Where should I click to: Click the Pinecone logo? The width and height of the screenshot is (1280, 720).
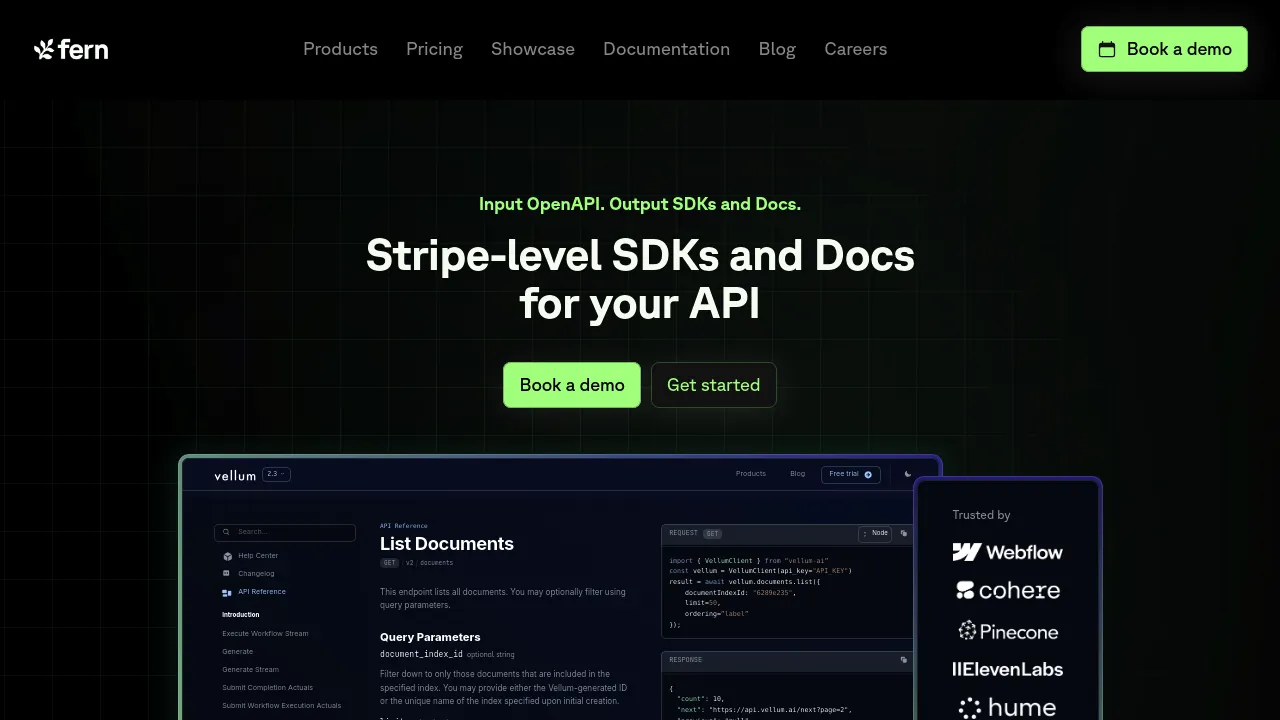coord(1008,631)
